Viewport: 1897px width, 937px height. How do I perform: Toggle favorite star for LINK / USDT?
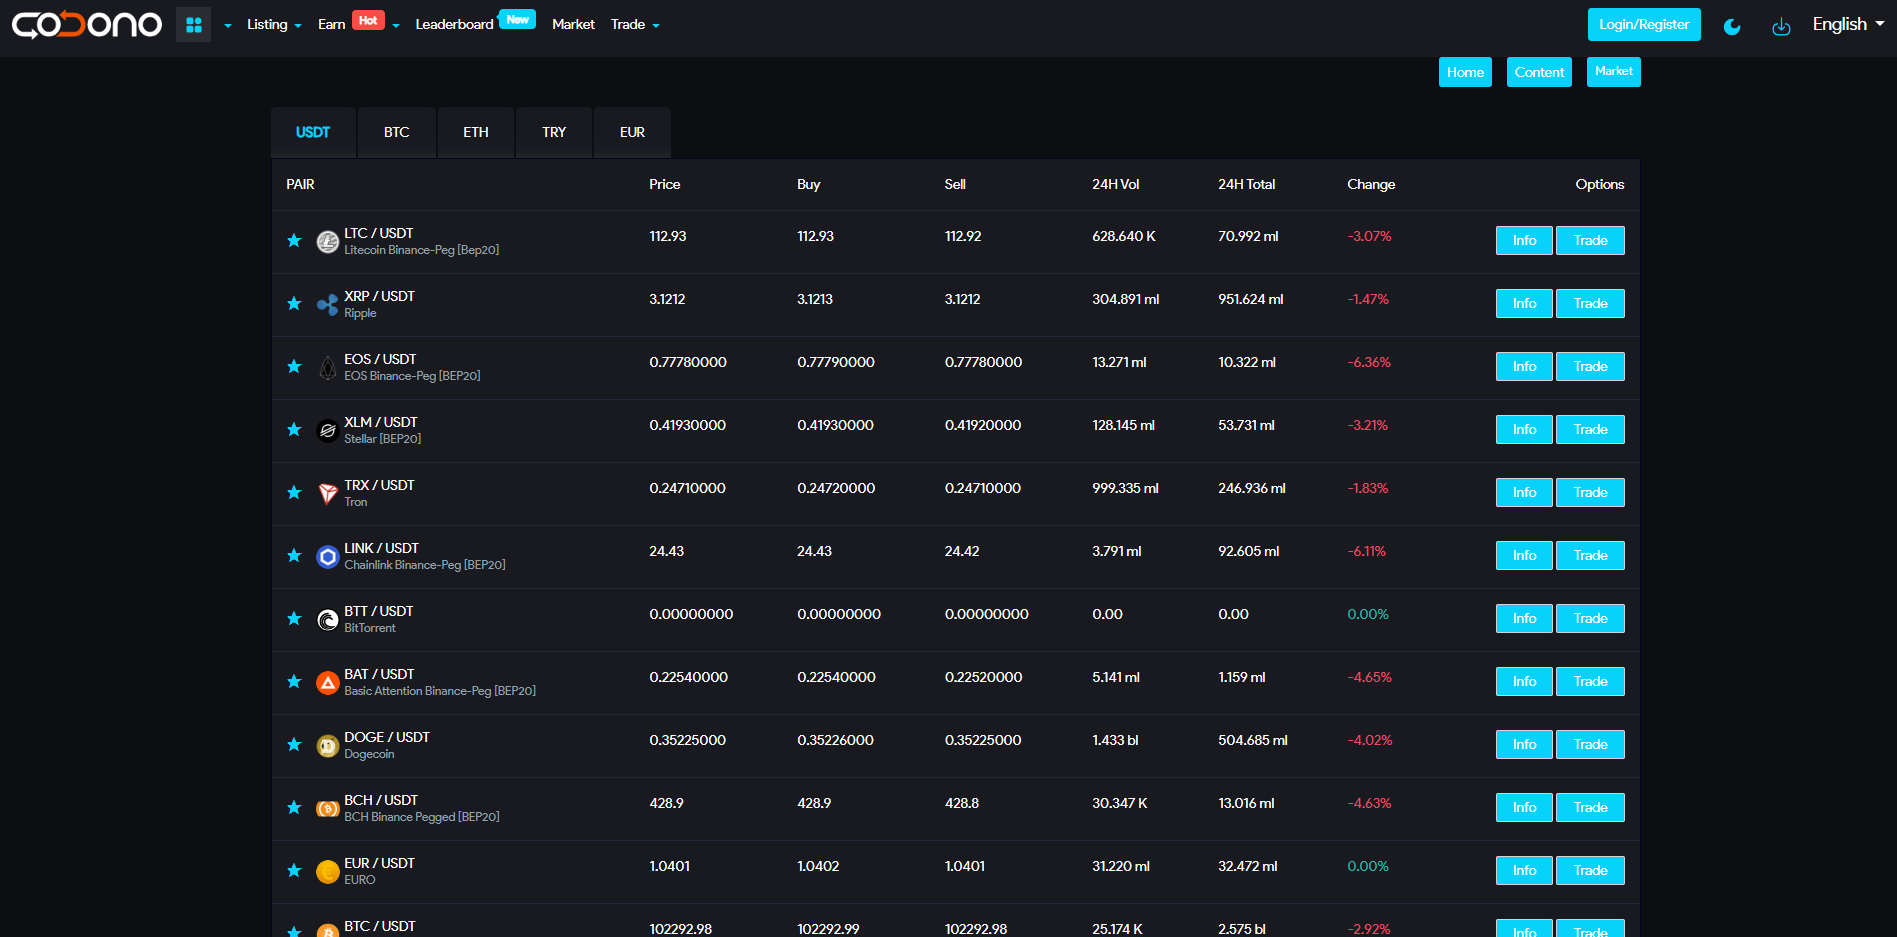[x=294, y=555]
